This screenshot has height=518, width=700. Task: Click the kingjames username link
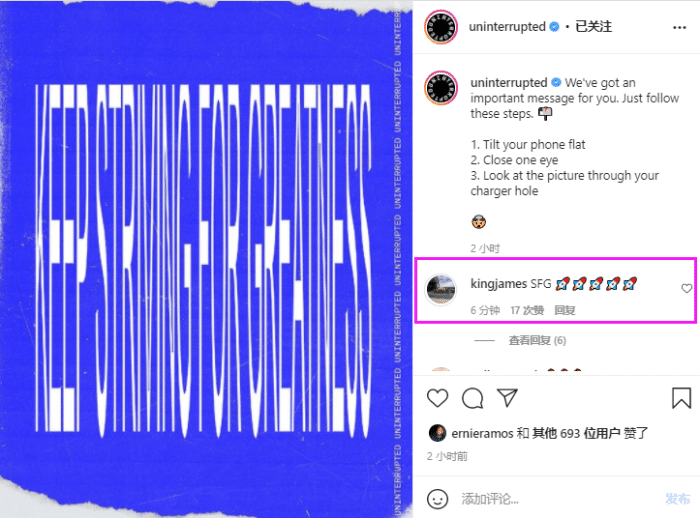pos(498,284)
